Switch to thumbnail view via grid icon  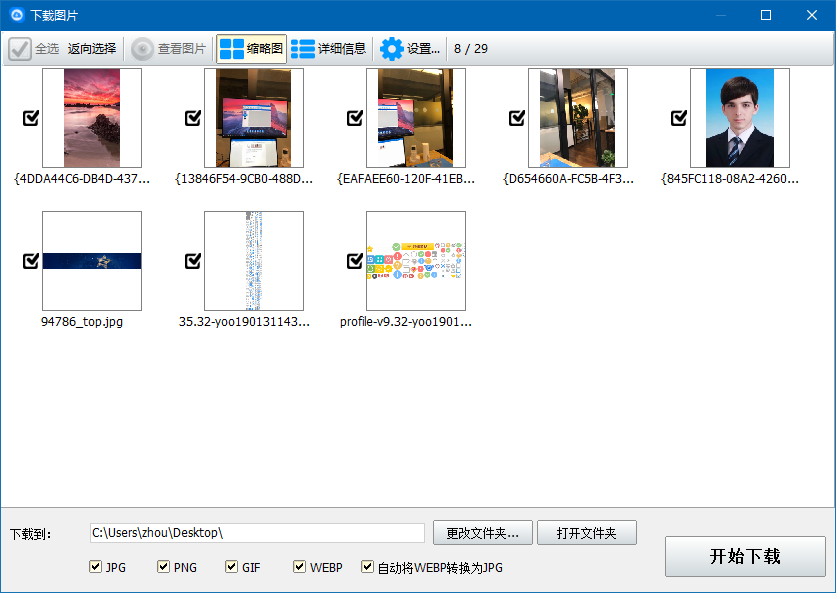tap(231, 49)
